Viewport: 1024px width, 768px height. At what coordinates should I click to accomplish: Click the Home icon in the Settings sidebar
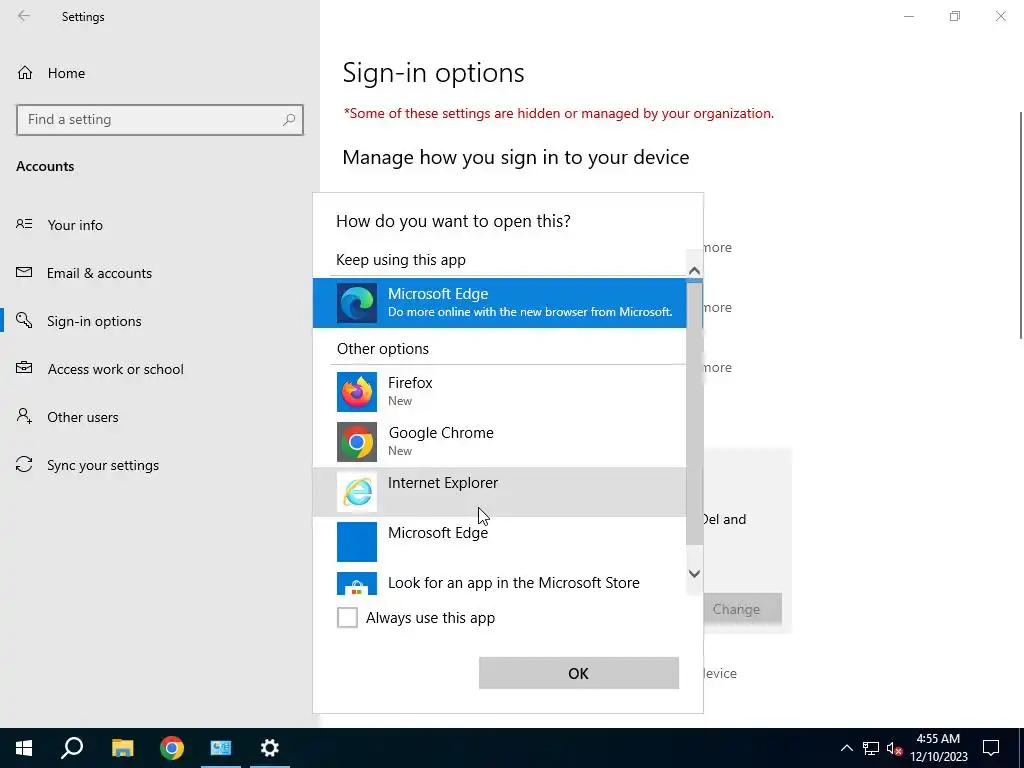25,72
